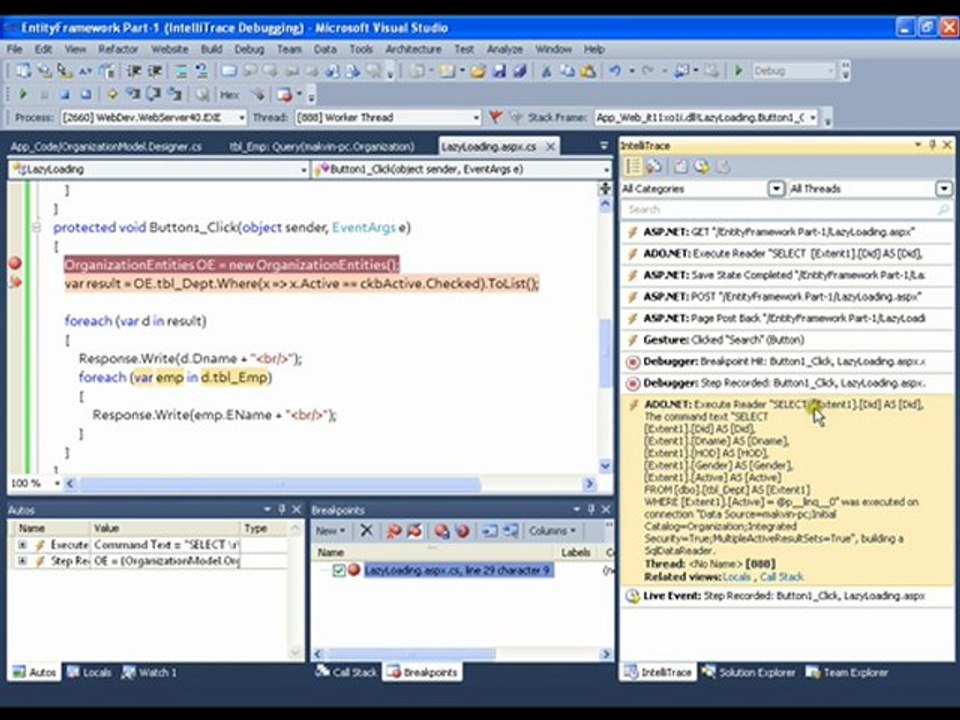The height and width of the screenshot is (720, 960).
Task: Click the Show Next Statement yellow arrow
Action: click(x=112, y=94)
